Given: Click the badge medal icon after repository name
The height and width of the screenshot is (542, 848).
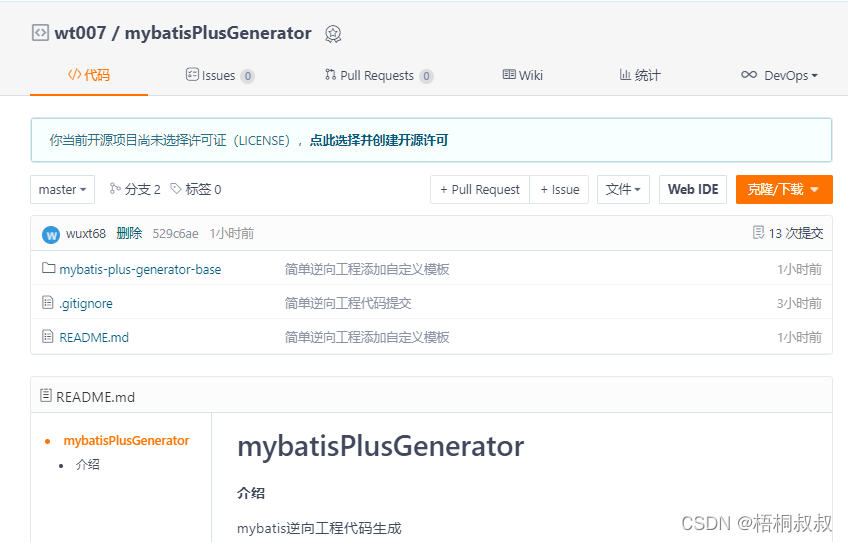Looking at the screenshot, I should click(333, 34).
